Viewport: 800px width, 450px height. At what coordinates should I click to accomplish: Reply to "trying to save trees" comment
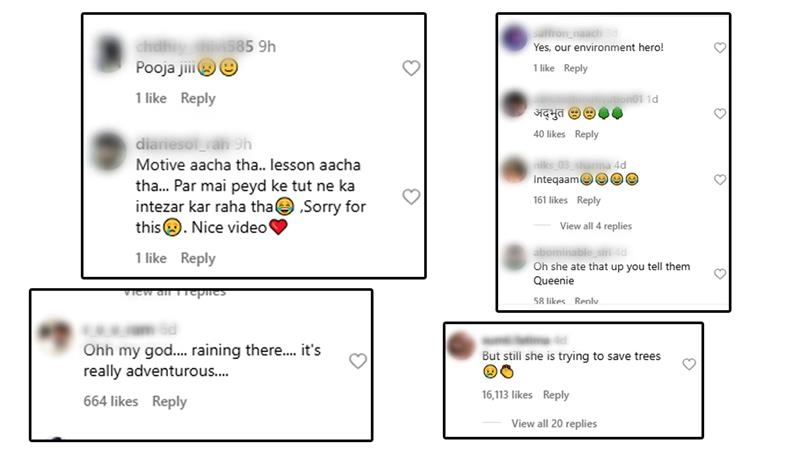pyautogui.click(x=555, y=395)
